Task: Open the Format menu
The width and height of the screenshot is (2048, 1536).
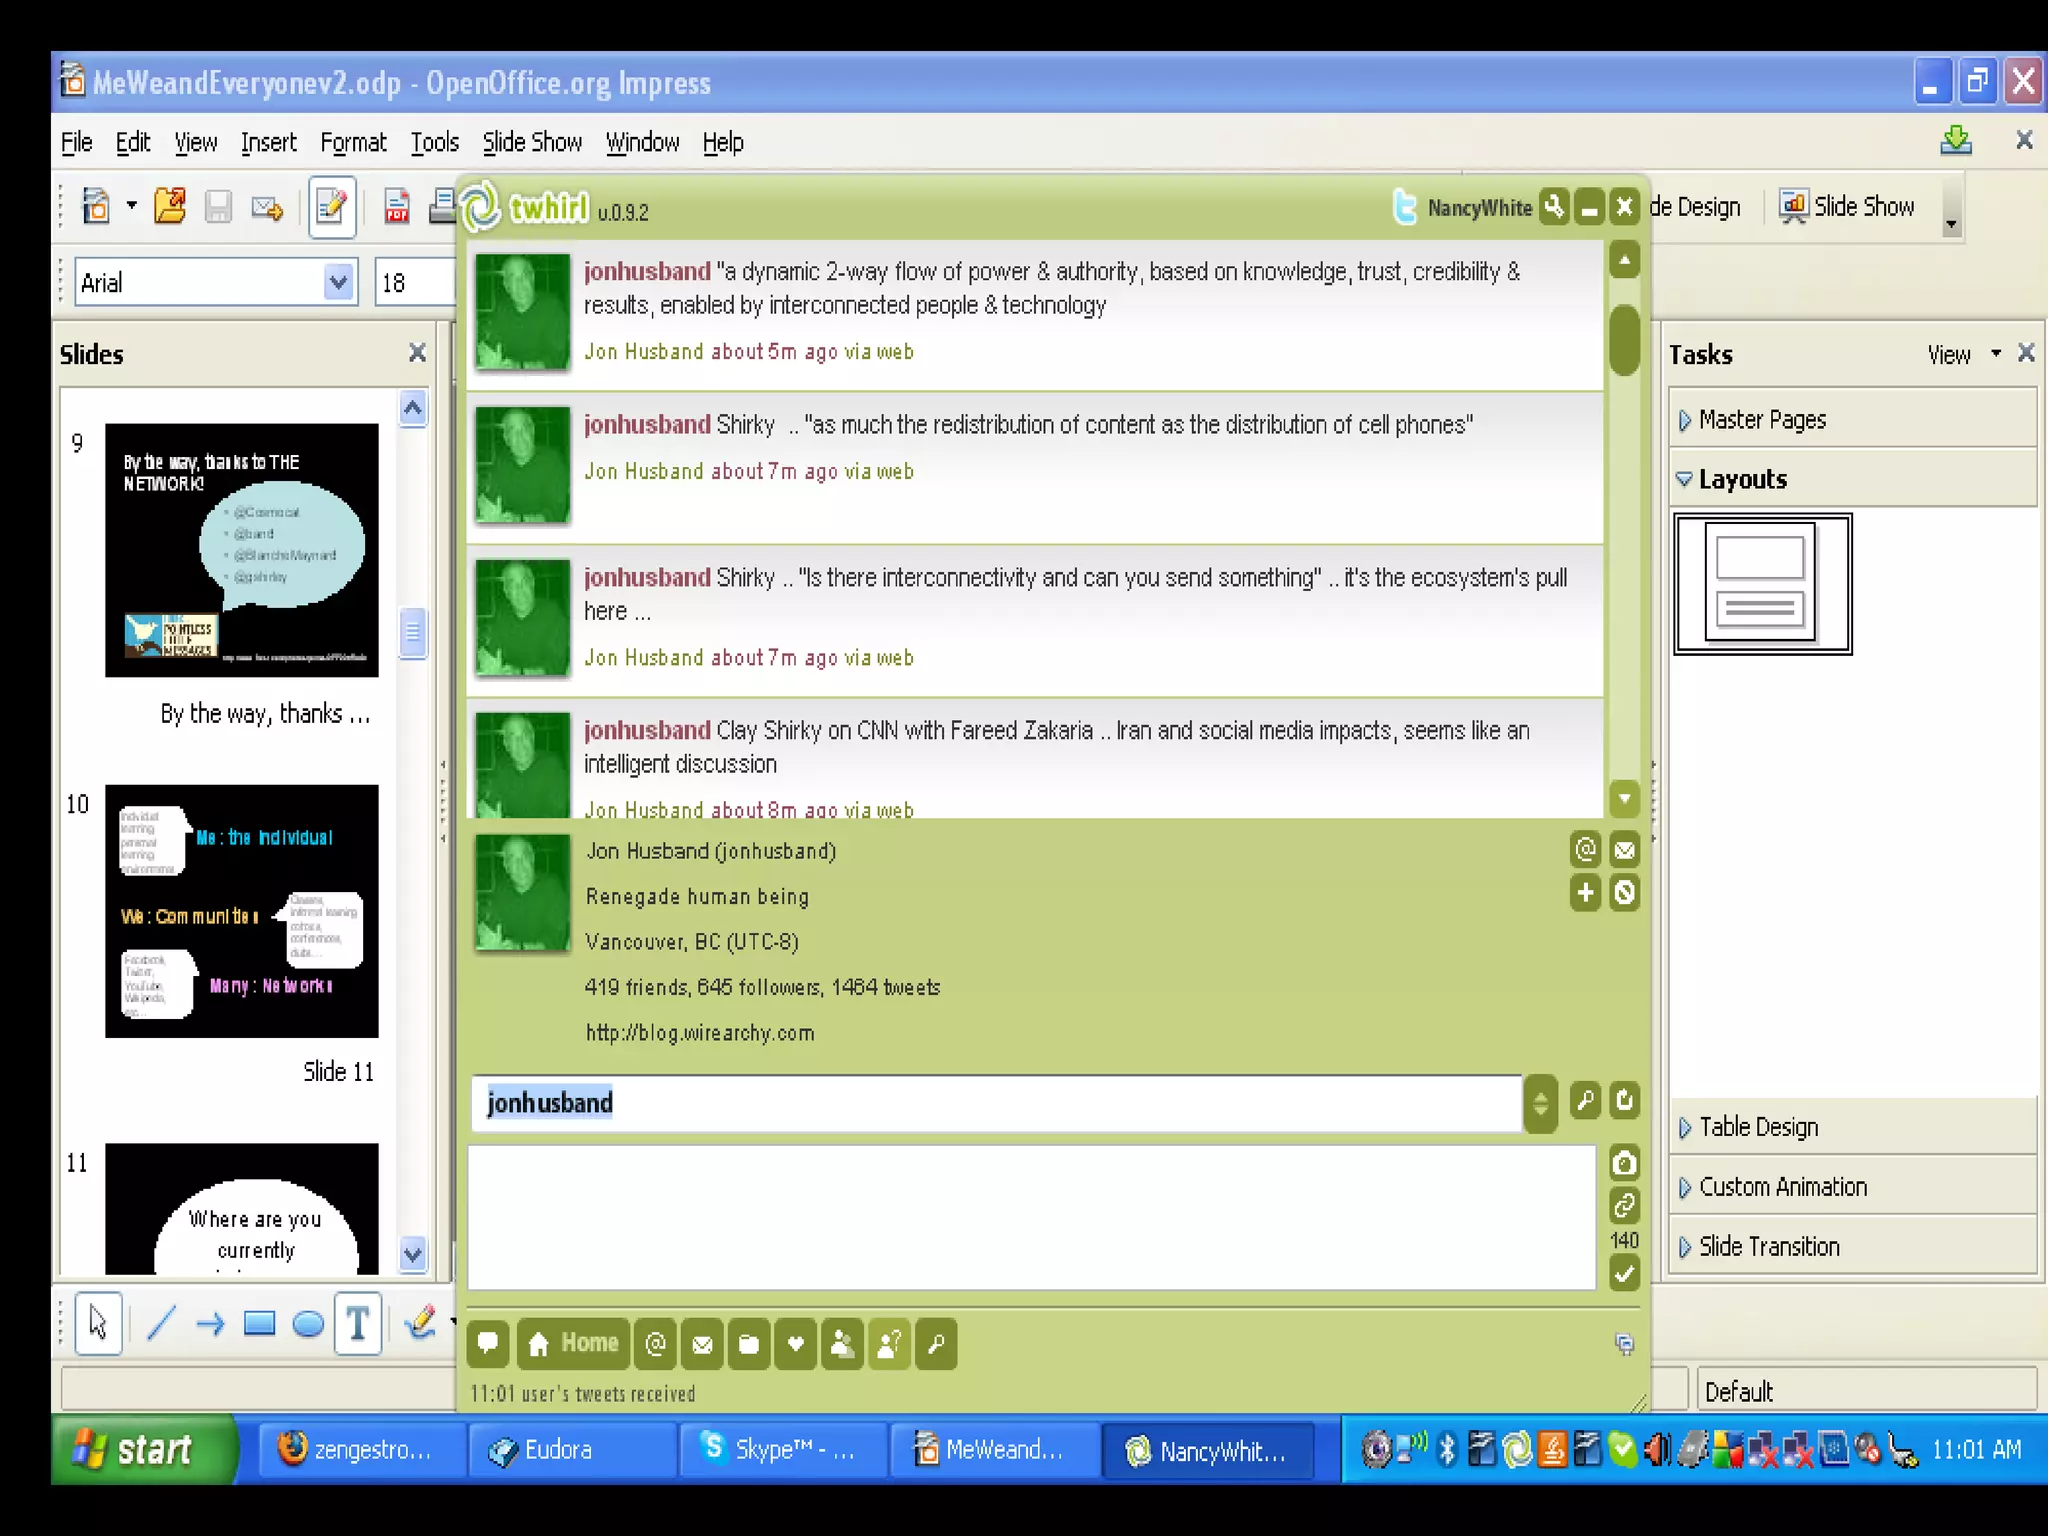Action: [352, 143]
